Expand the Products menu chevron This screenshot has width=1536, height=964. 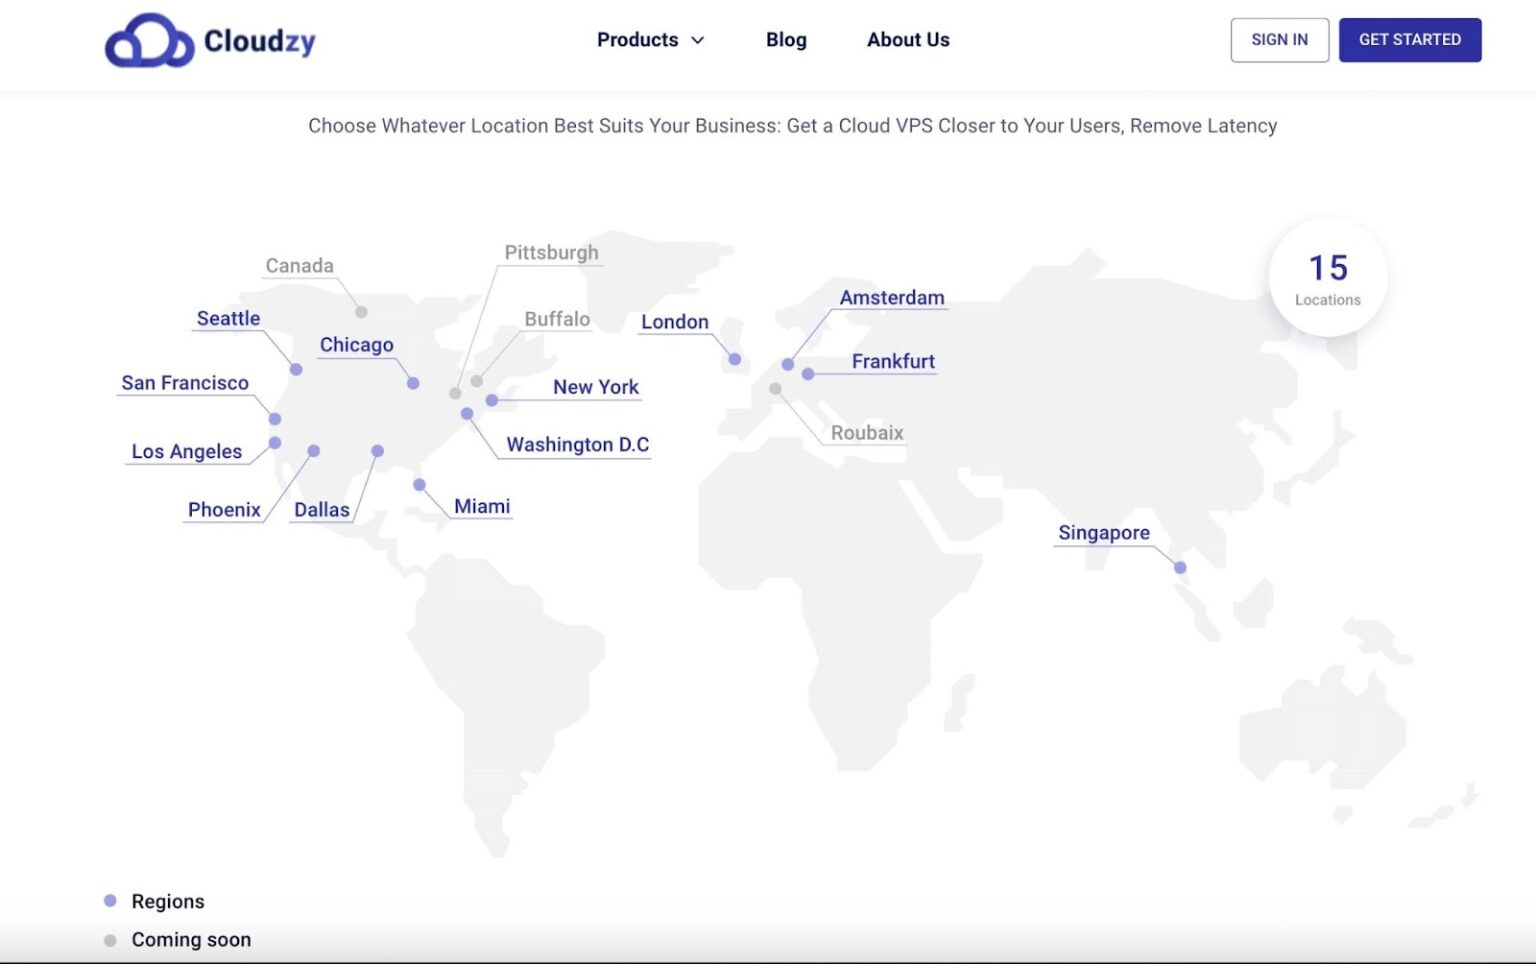(697, 41)
